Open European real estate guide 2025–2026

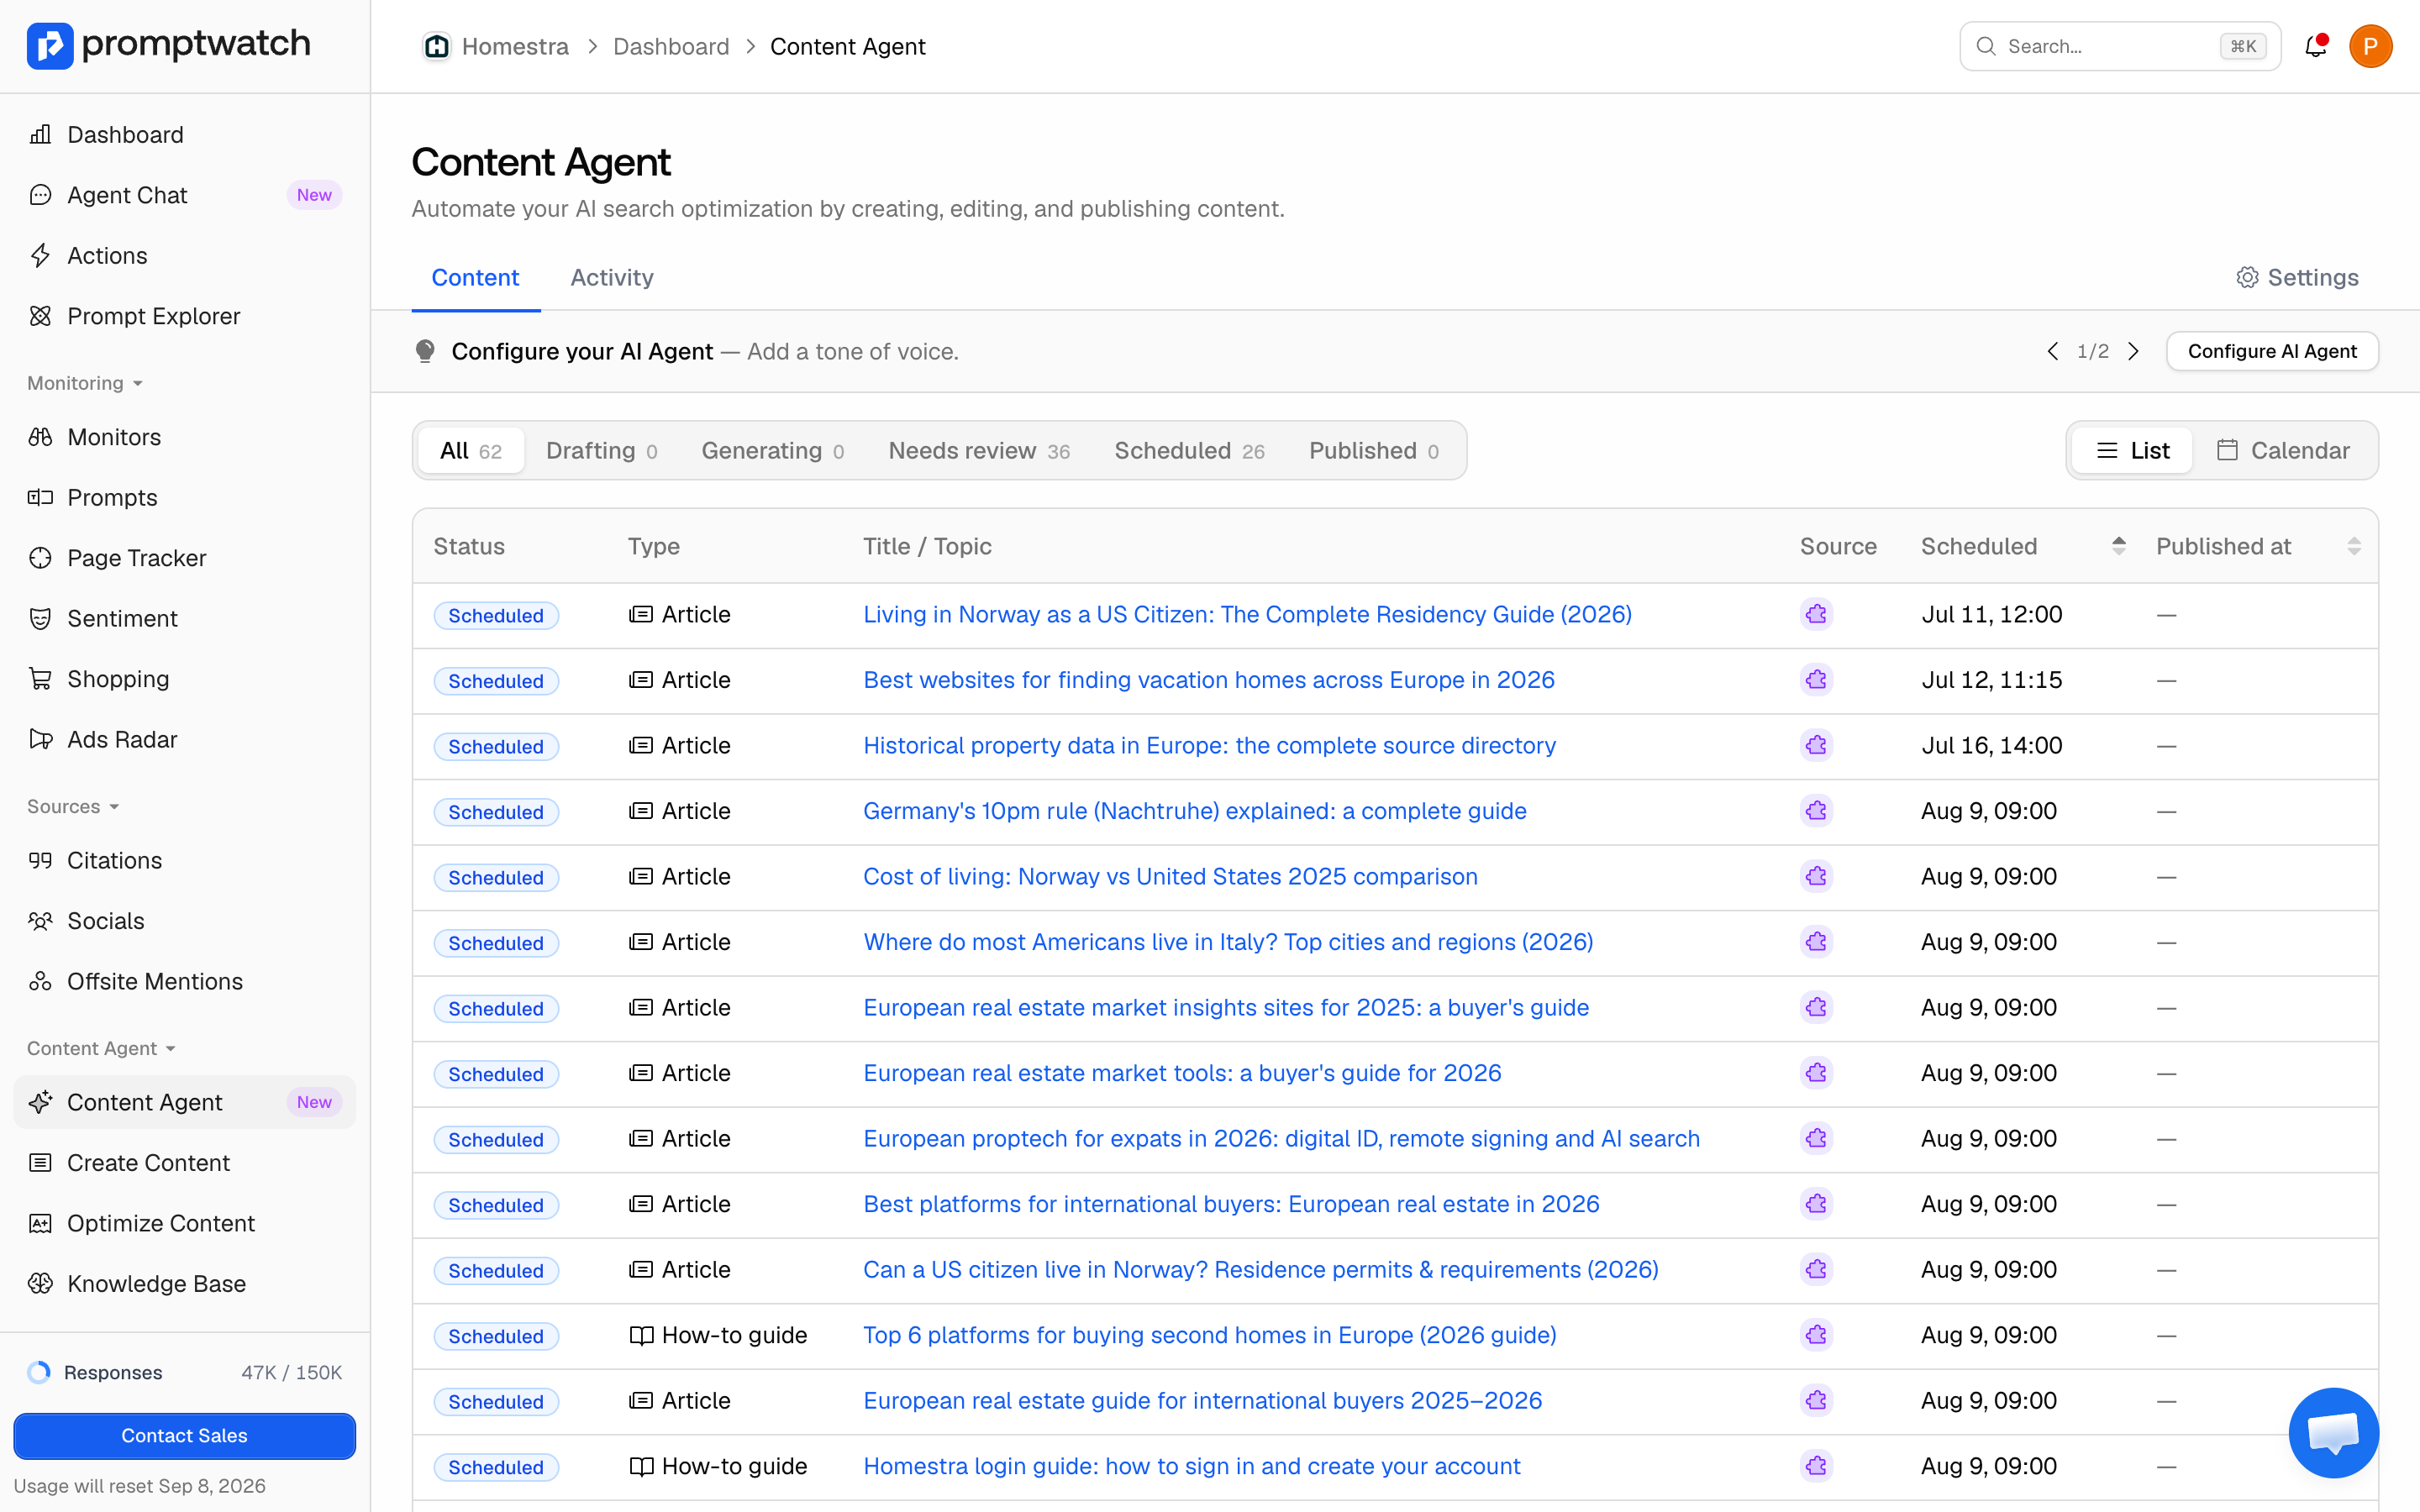point(1202,1400)
